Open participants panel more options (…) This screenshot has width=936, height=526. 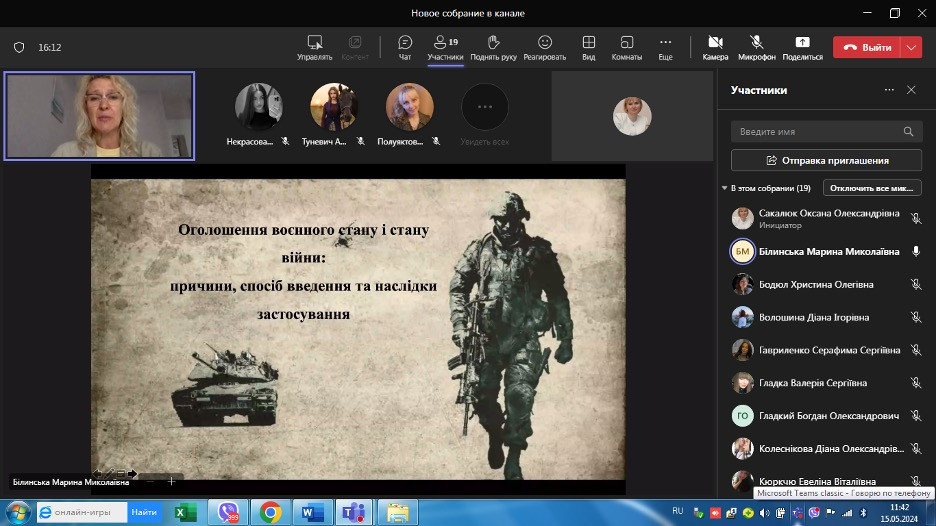889,90
